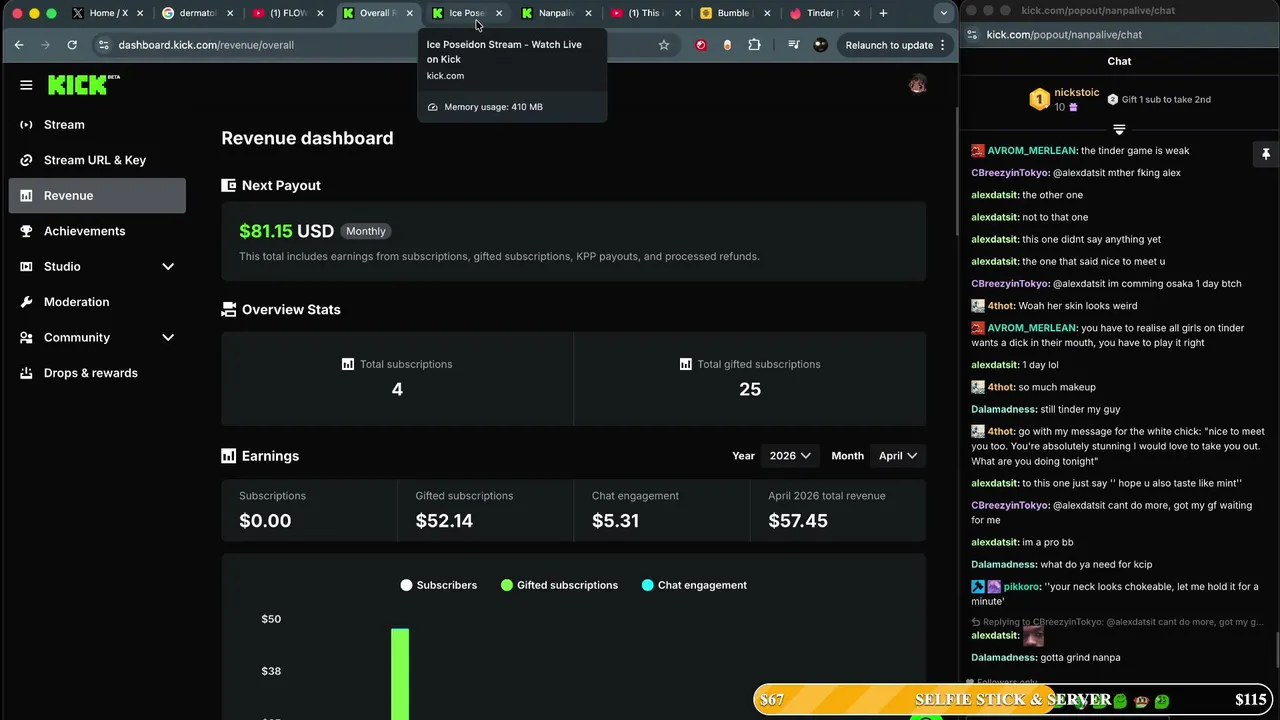Open nickstoic's profile in chat leaderboard
The image size is (1280, 720).
coord(1076,93)
